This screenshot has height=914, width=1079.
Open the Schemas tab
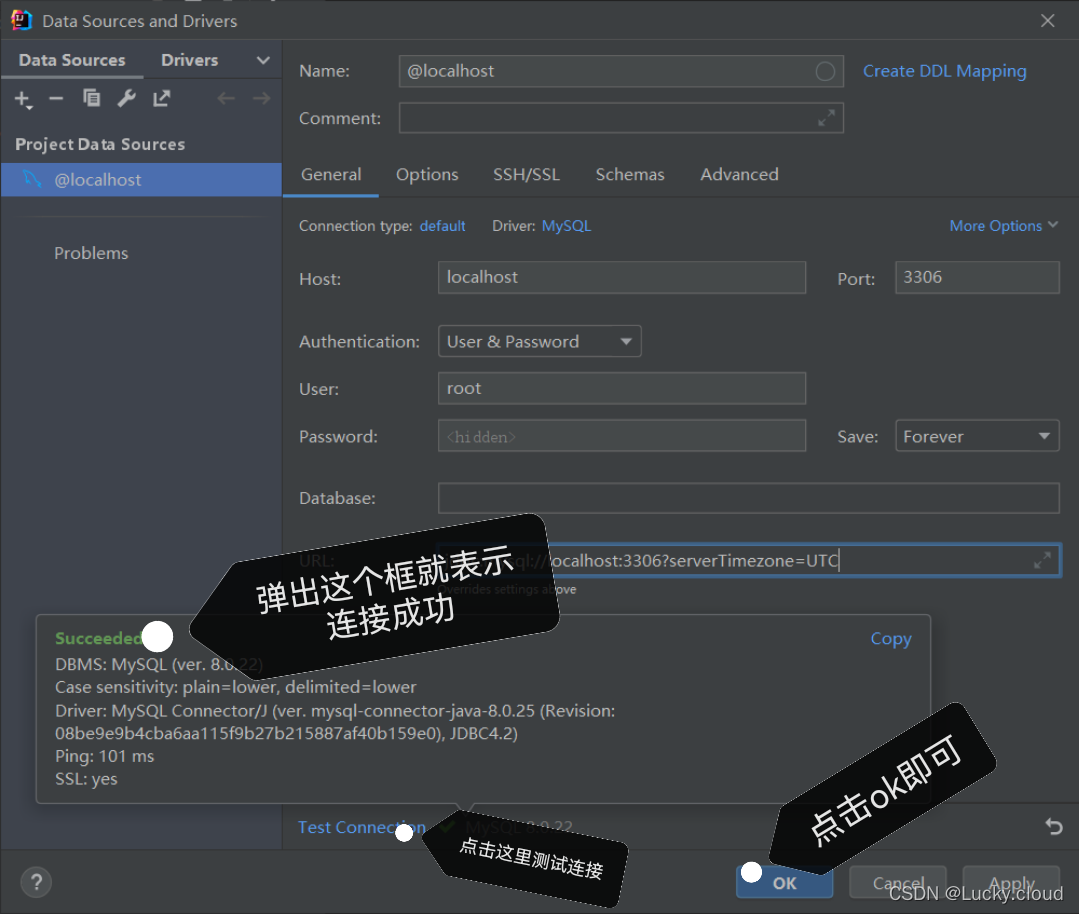pyautogui.click(x=629, y=174)
